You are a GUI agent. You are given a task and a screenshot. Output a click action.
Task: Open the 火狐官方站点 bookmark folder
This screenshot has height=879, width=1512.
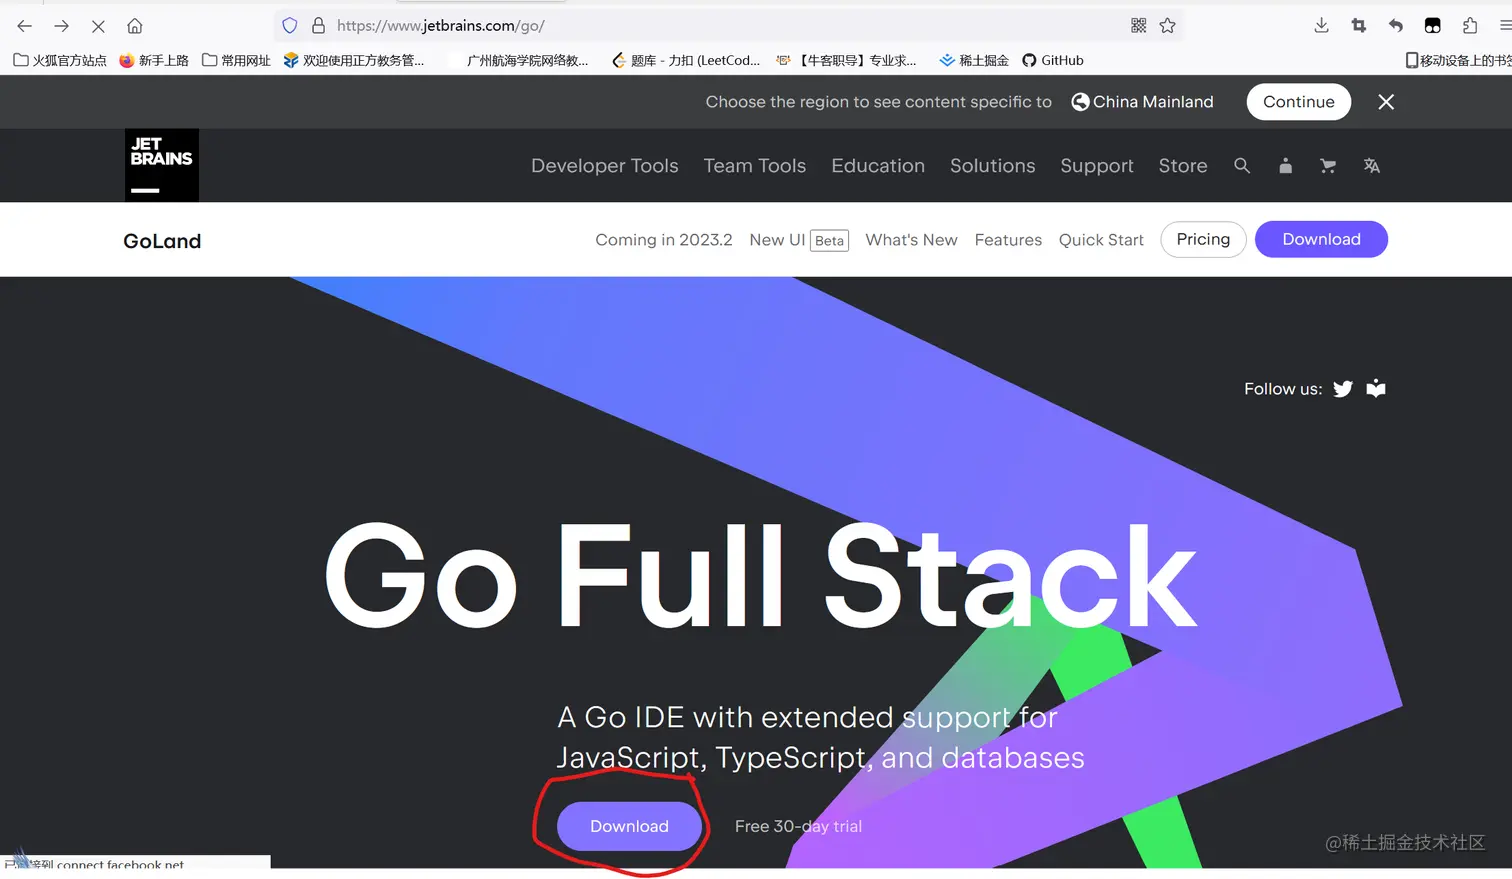(x=60, y=60)
